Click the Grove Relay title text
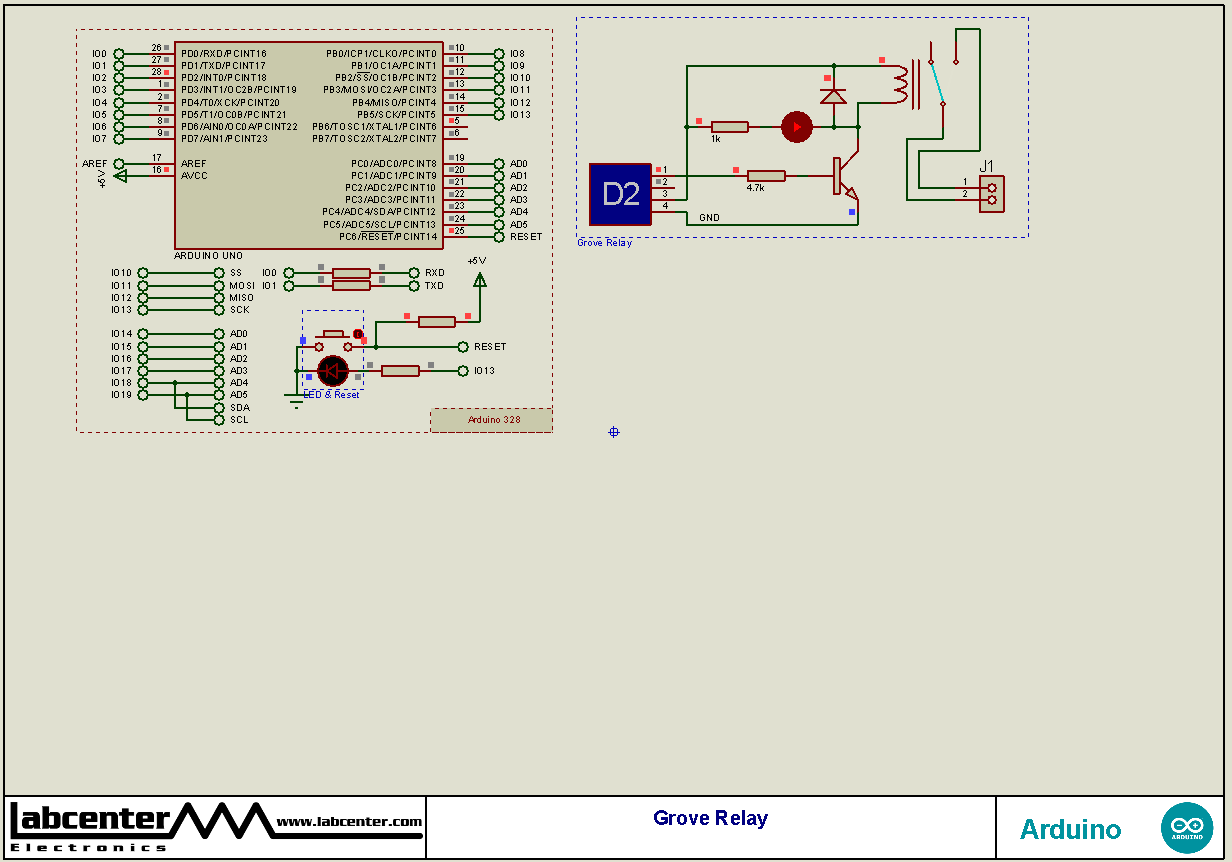This screenshot has height=862, width=1232. (x=710, y=817)
